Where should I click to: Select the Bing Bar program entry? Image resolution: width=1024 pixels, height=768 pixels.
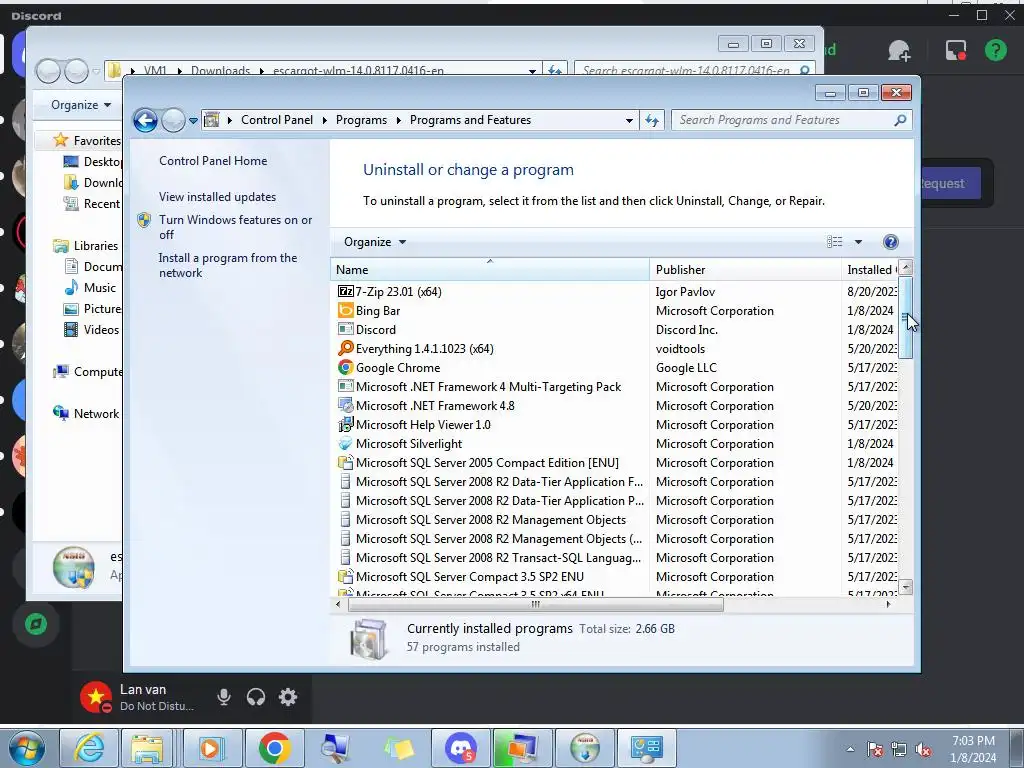pyautogui.click(x=378, y=311)
